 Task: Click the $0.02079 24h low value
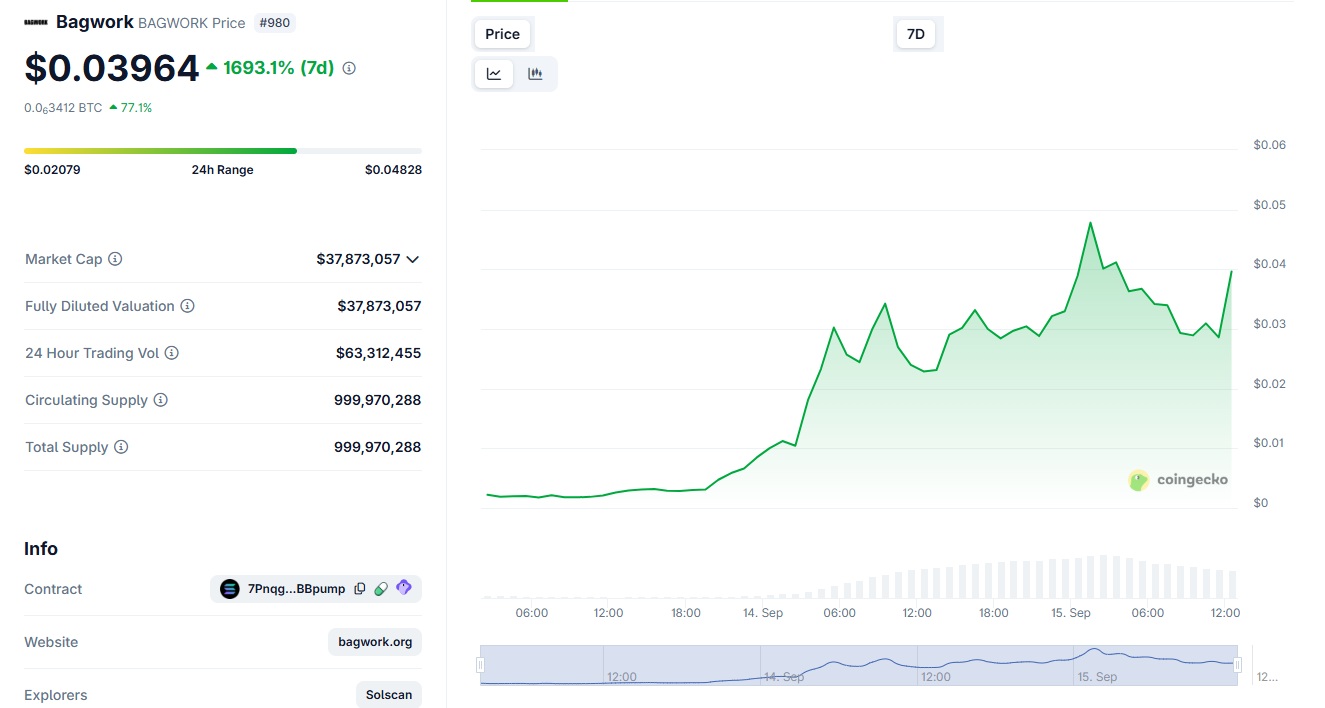[52, 170]
